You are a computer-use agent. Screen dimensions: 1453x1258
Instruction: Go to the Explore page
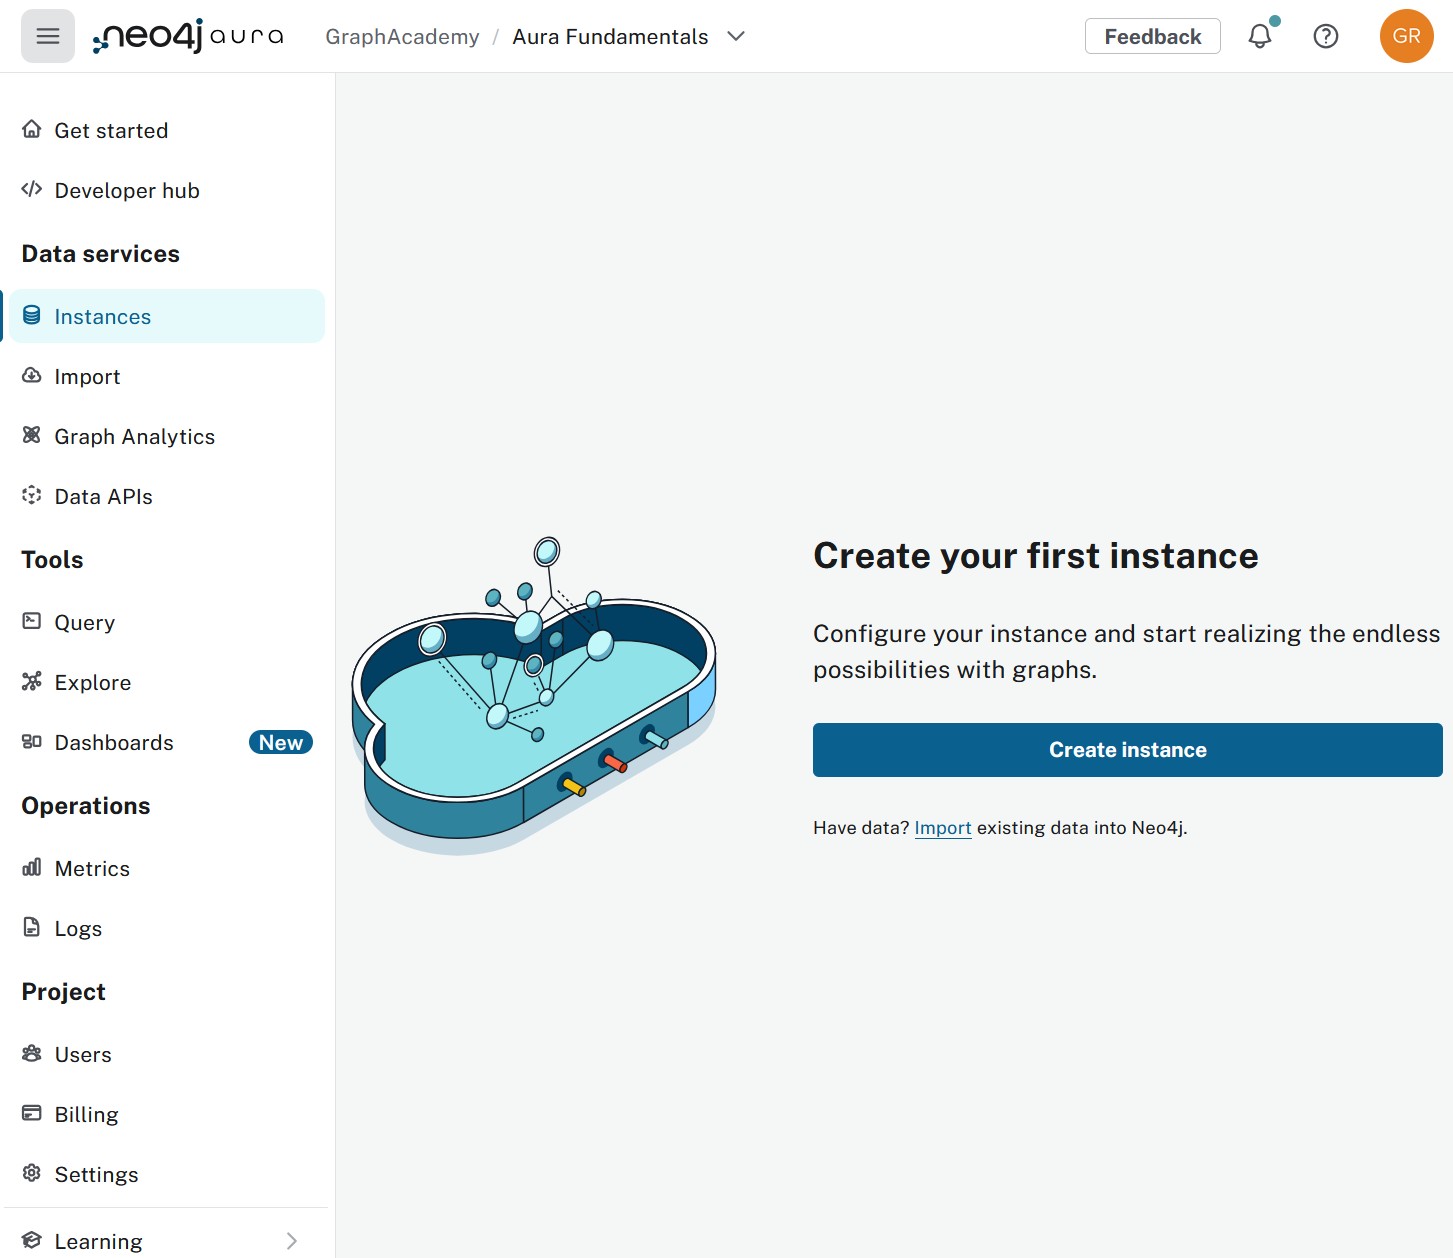pyautogui.click(x=92, y=683)
